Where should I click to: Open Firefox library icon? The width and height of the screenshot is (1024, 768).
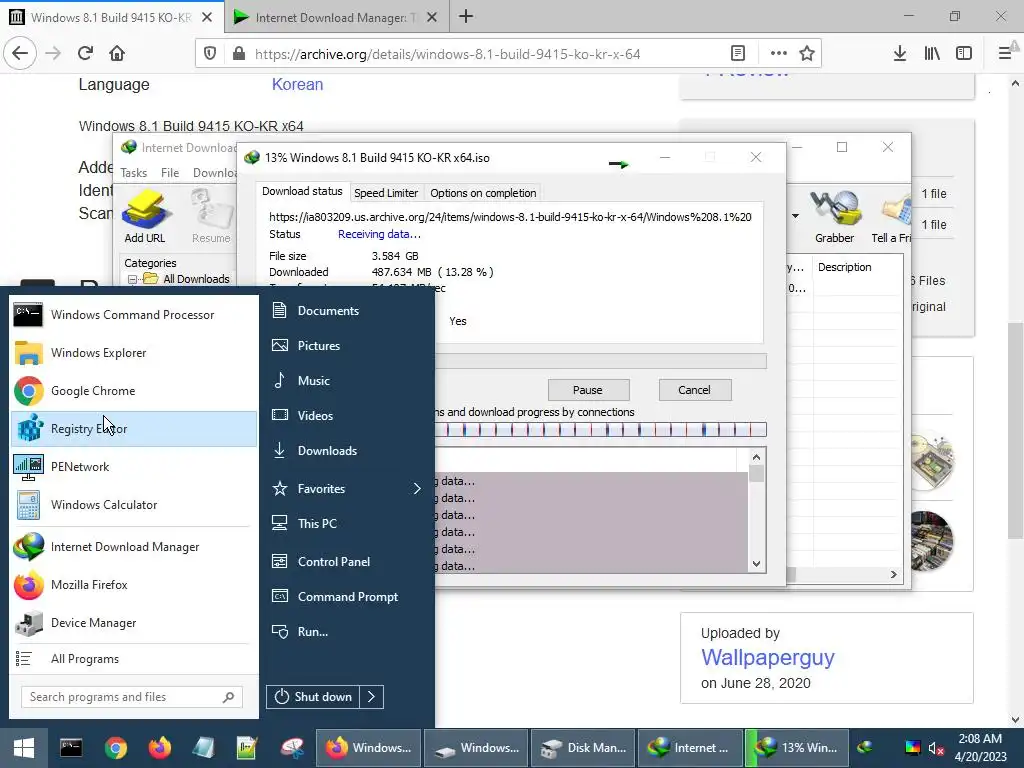pyautogui.click(x=932, y=53)
